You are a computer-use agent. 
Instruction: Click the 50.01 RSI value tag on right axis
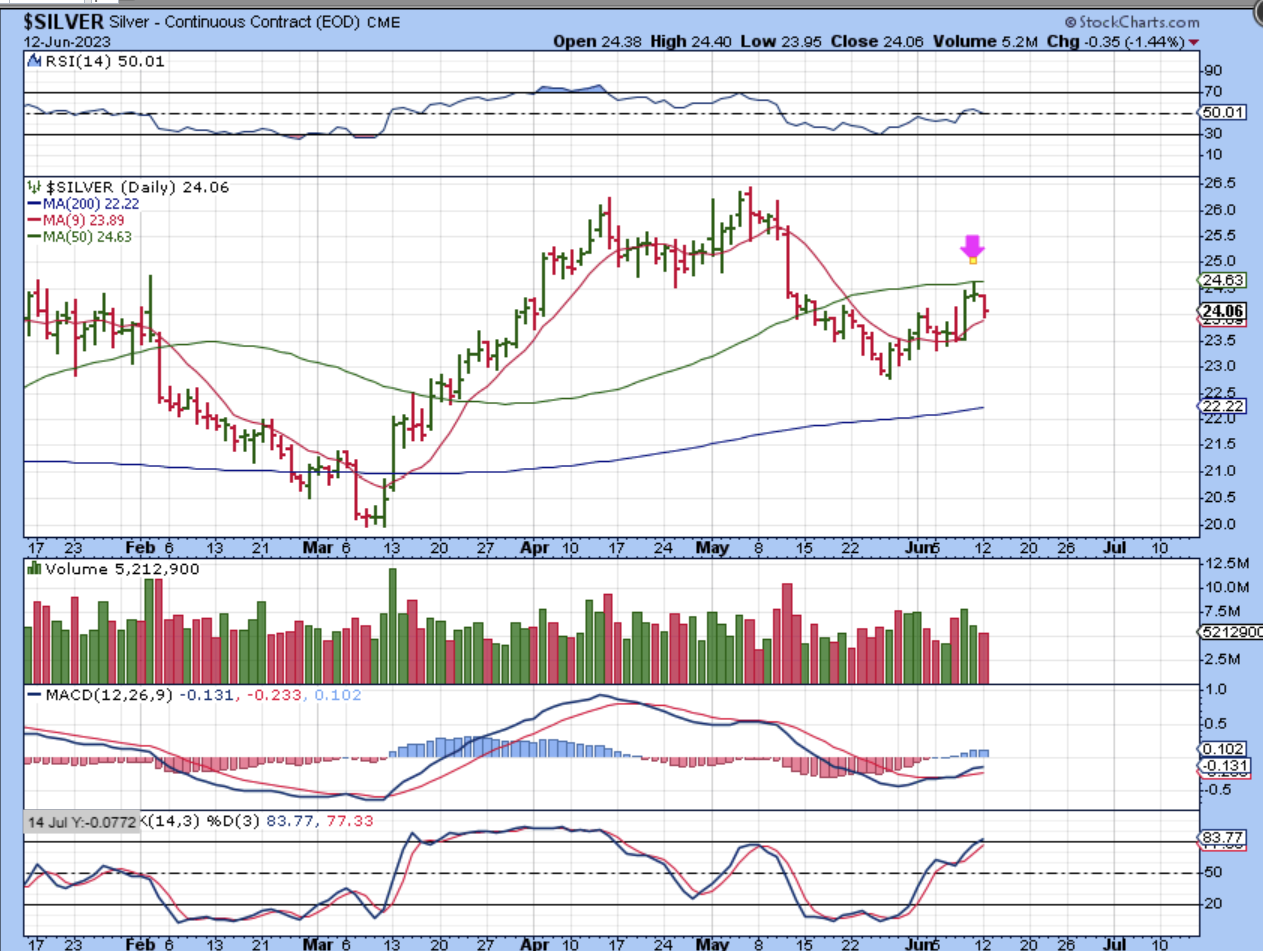pyautogui.click(x=1223, y=113)
